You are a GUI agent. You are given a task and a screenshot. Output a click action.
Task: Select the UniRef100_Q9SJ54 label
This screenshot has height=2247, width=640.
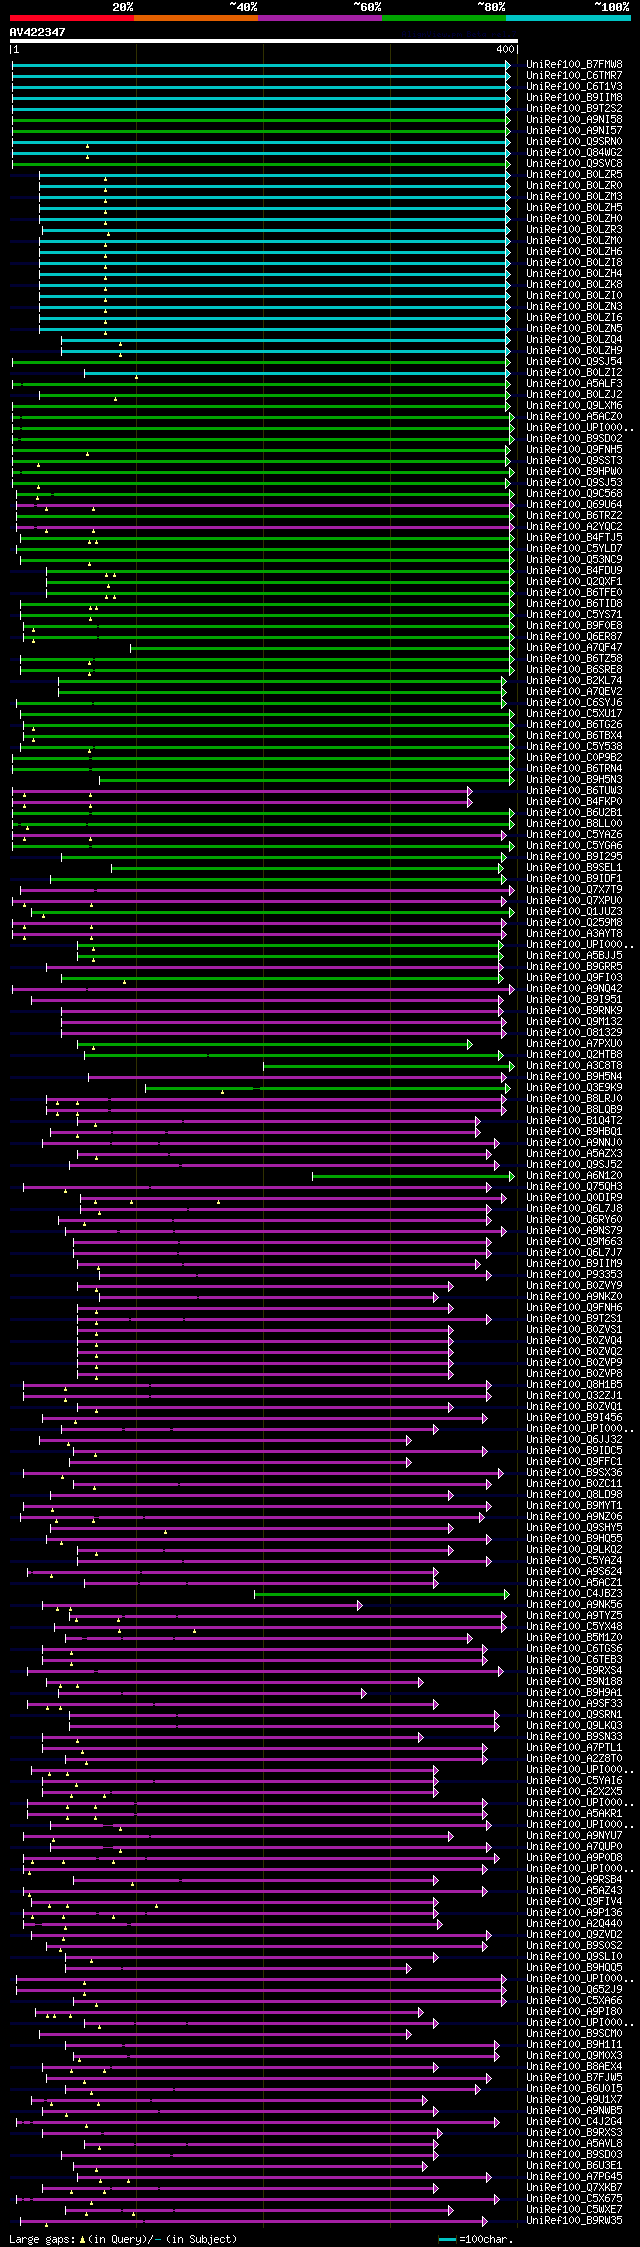574,361
